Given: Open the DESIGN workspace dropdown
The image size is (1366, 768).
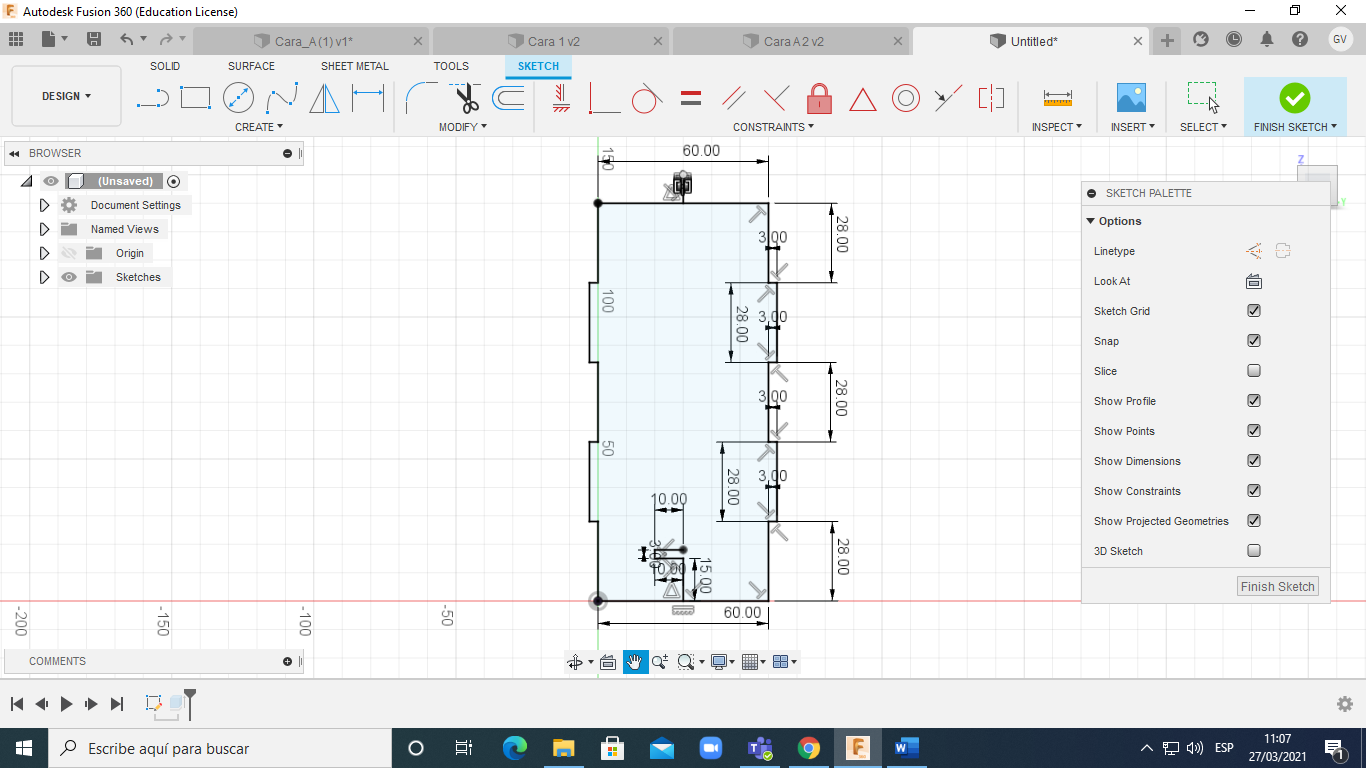Looking at the screenshot, I should pyautogui.click(x=66, y=96).
